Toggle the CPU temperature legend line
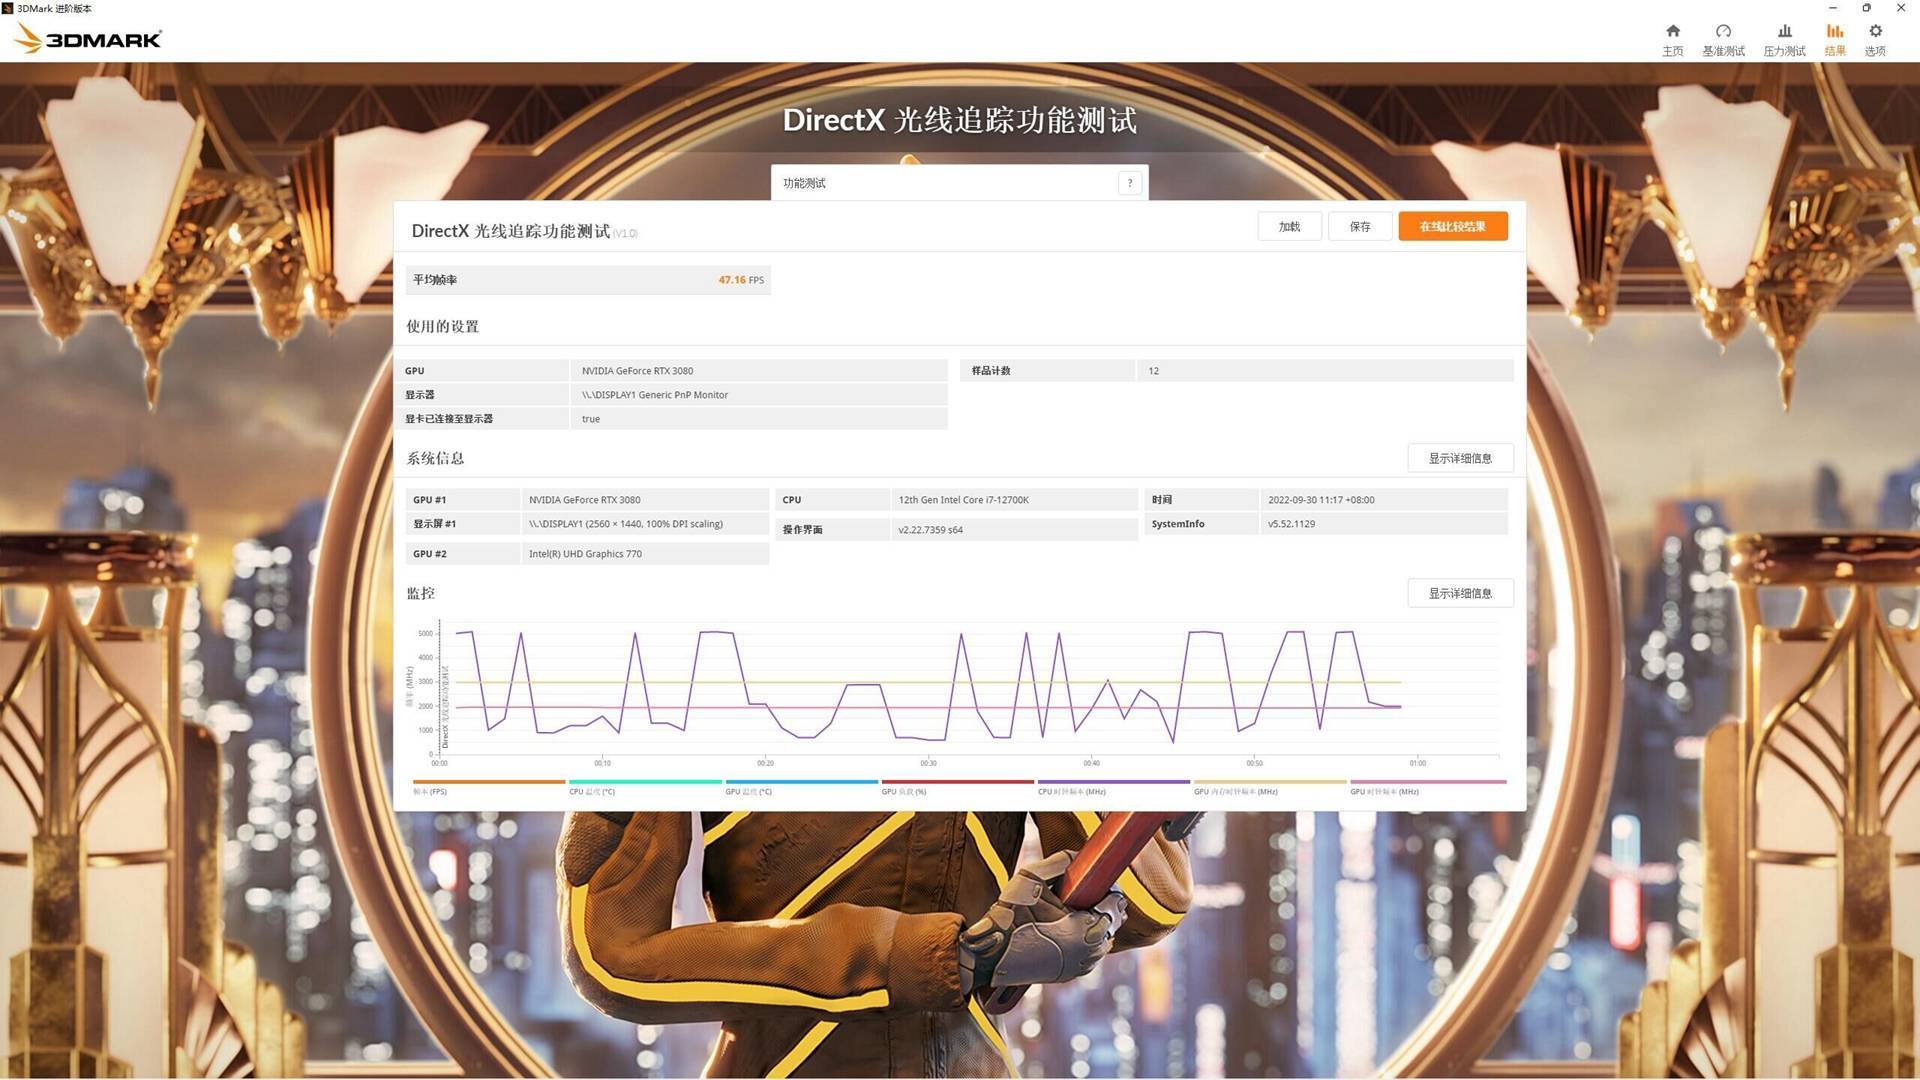Screen dimensions: 1920x1080 [x=645, y=787]
